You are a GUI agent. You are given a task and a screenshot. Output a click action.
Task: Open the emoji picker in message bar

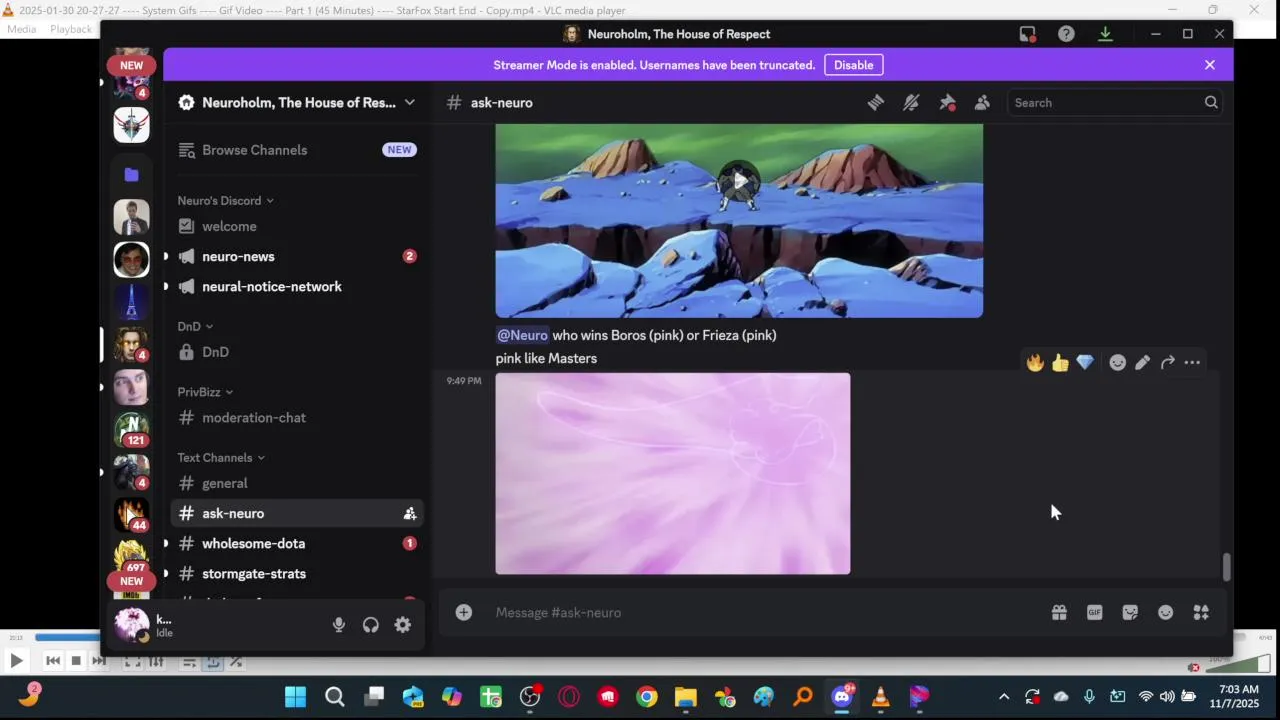(x=1165, y=612)
